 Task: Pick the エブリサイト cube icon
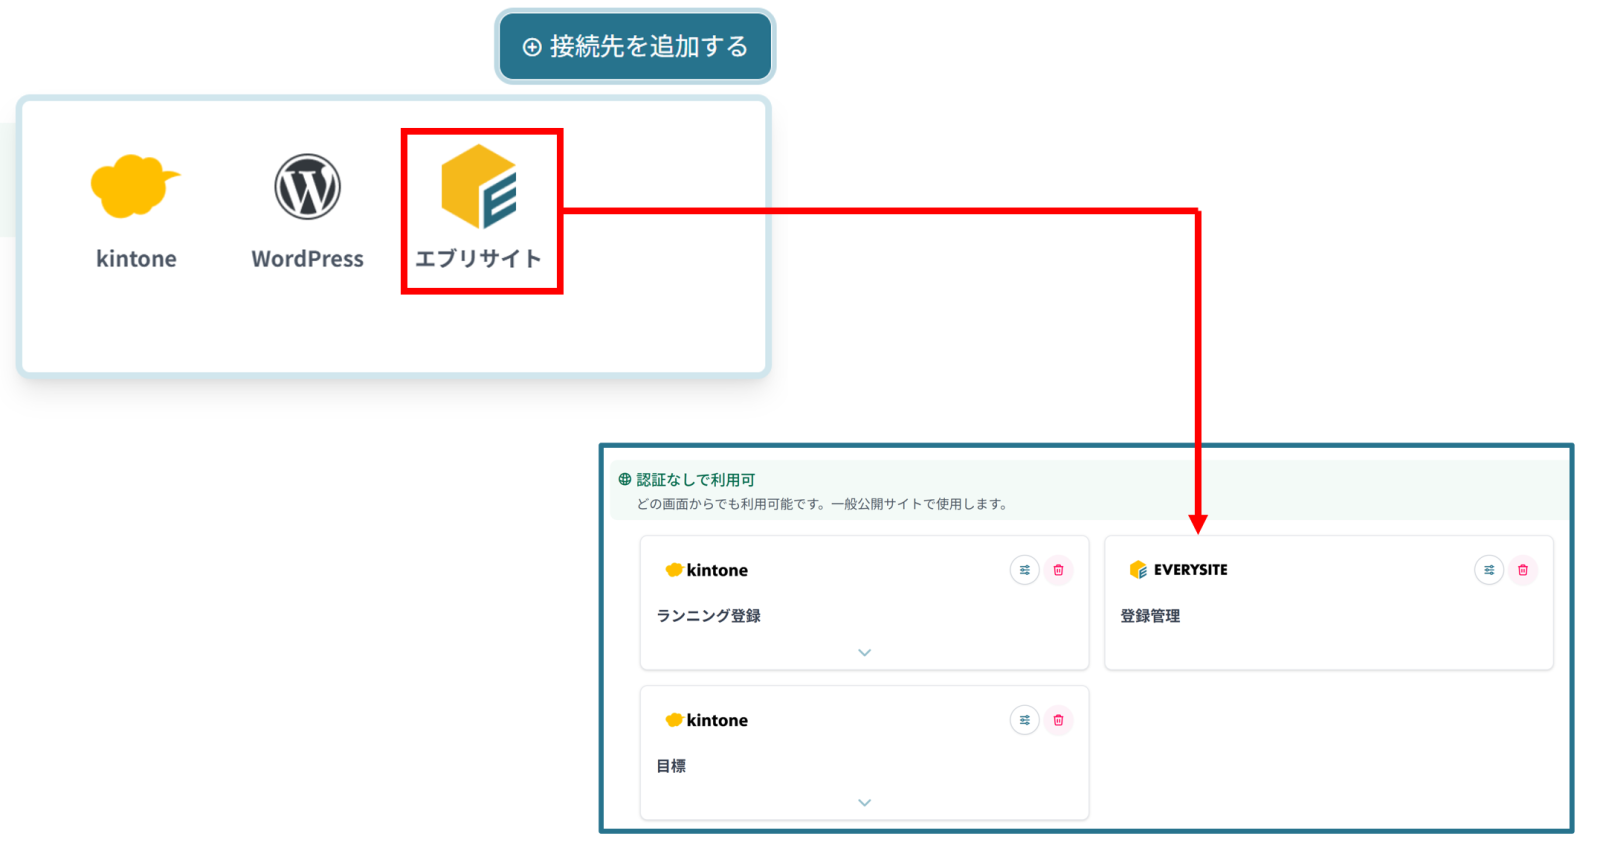click(x=479, y=187)
